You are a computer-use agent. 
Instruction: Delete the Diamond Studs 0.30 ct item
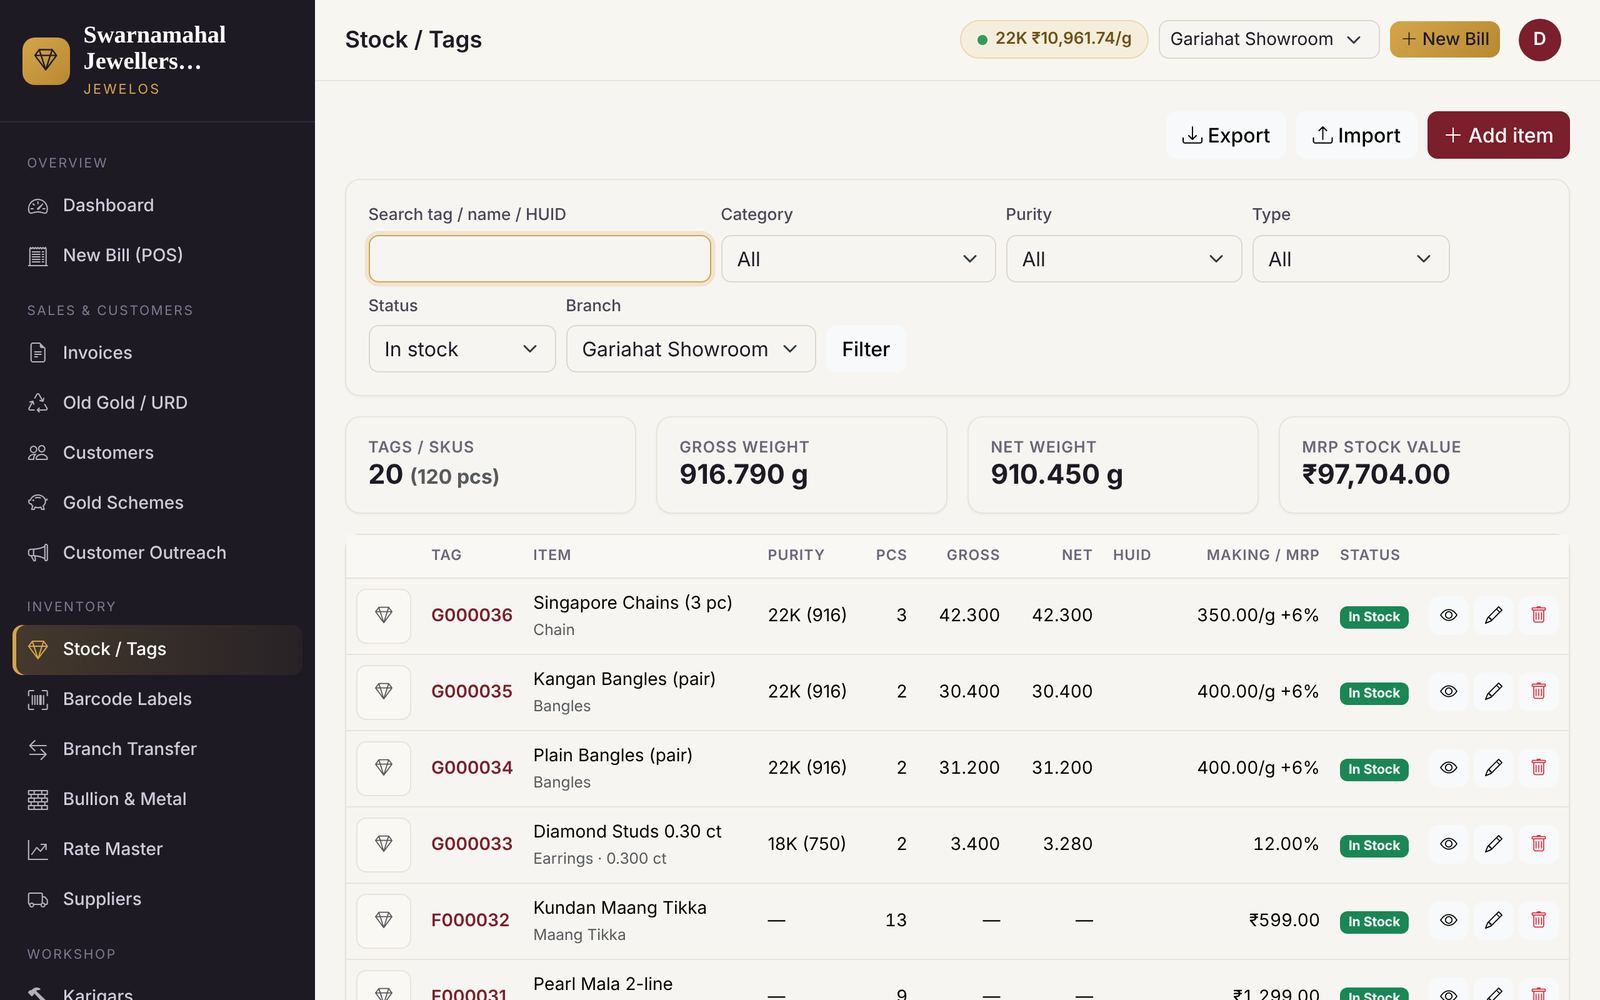[x=1538, y=844]
